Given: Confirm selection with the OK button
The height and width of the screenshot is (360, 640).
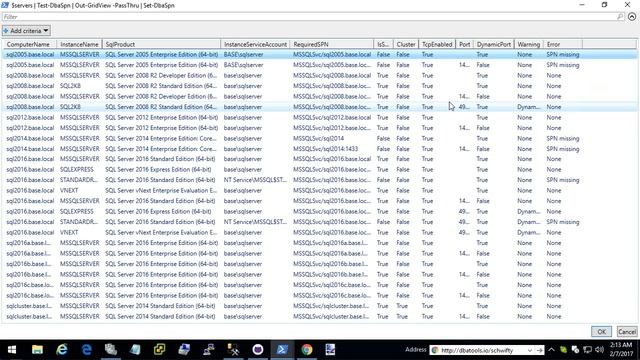Looking at the screenshot, I should 601,331.
